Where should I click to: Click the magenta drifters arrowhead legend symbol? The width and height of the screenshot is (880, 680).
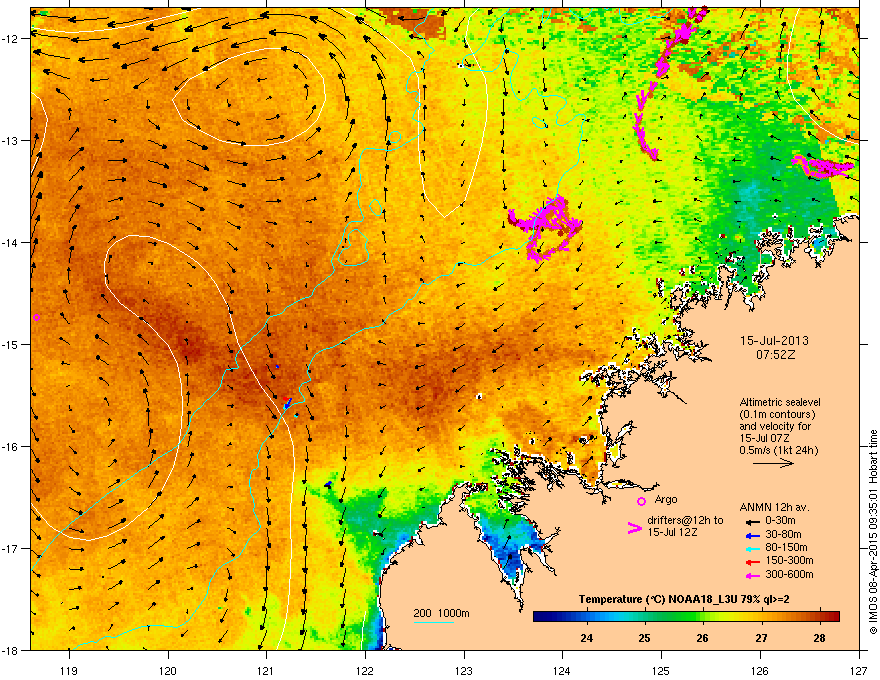point(634,528)
